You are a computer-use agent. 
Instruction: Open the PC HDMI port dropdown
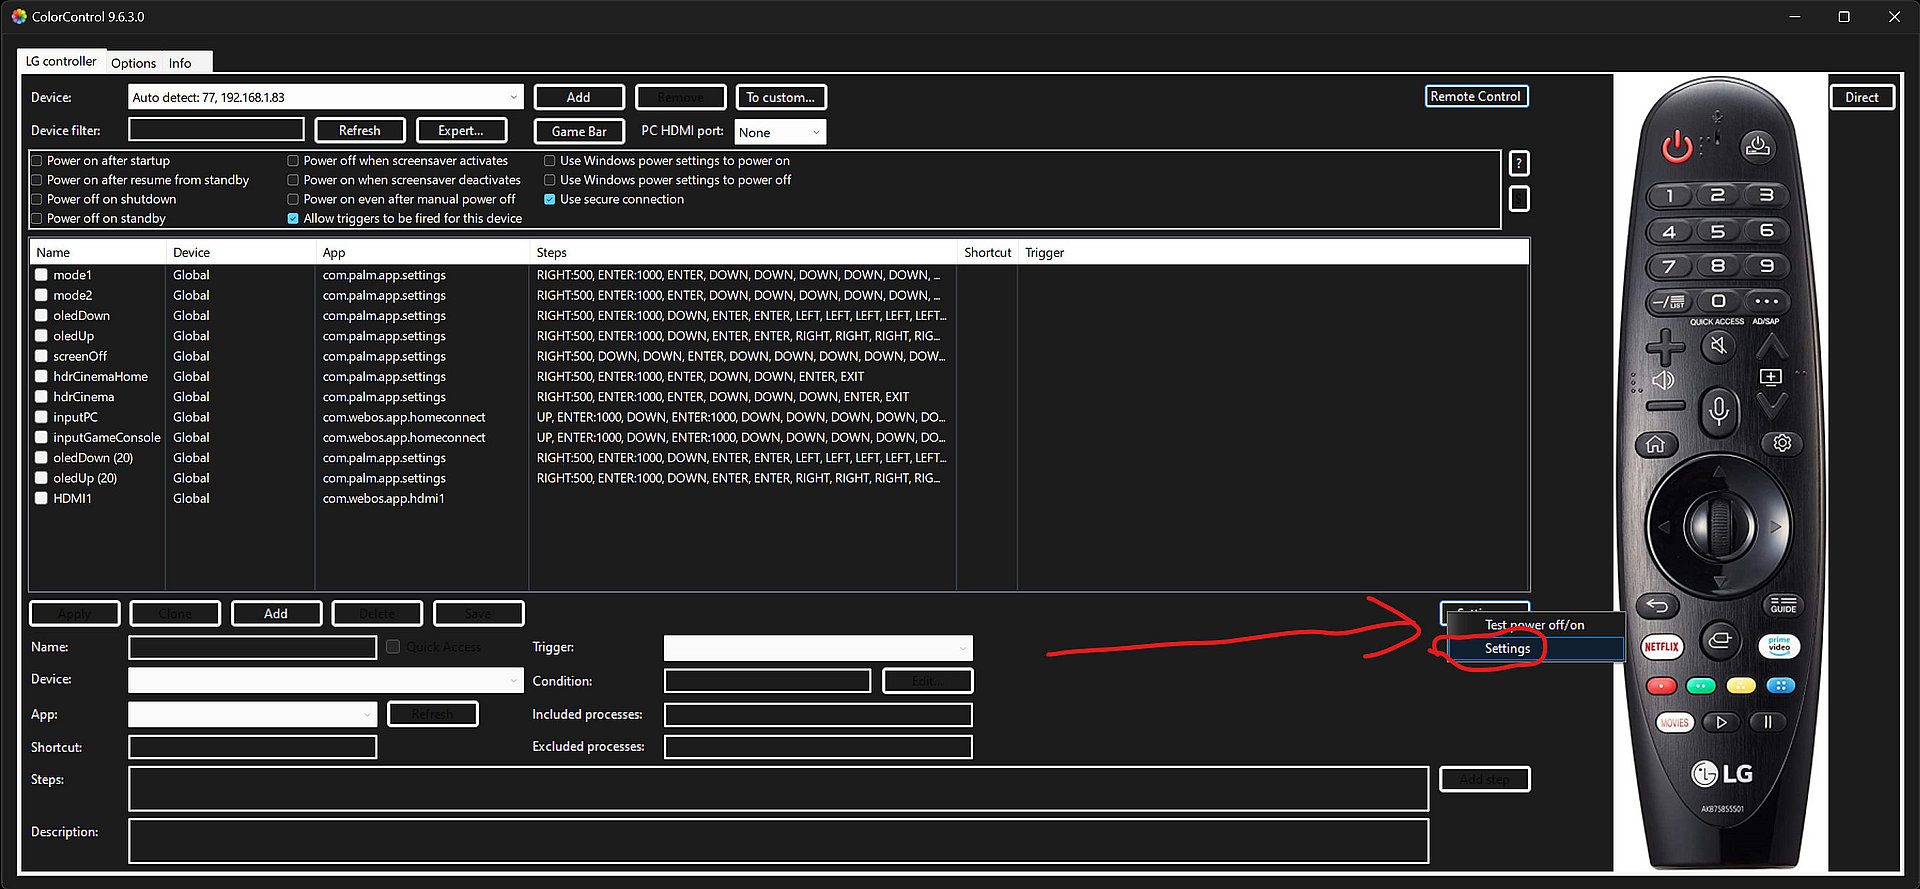pos(780,133)
